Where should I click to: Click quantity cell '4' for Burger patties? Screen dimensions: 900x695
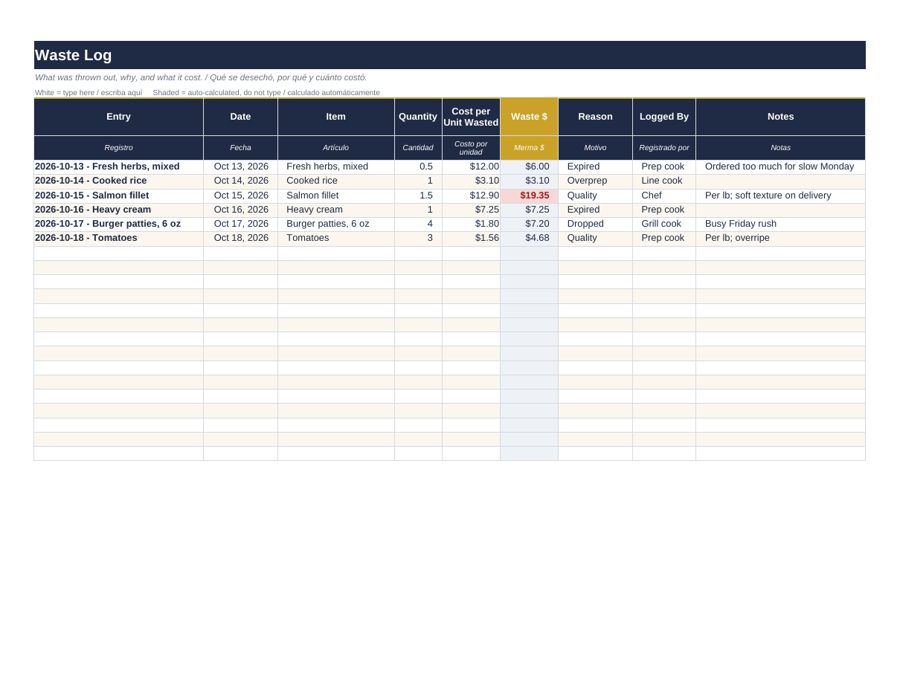coord(418,224)
